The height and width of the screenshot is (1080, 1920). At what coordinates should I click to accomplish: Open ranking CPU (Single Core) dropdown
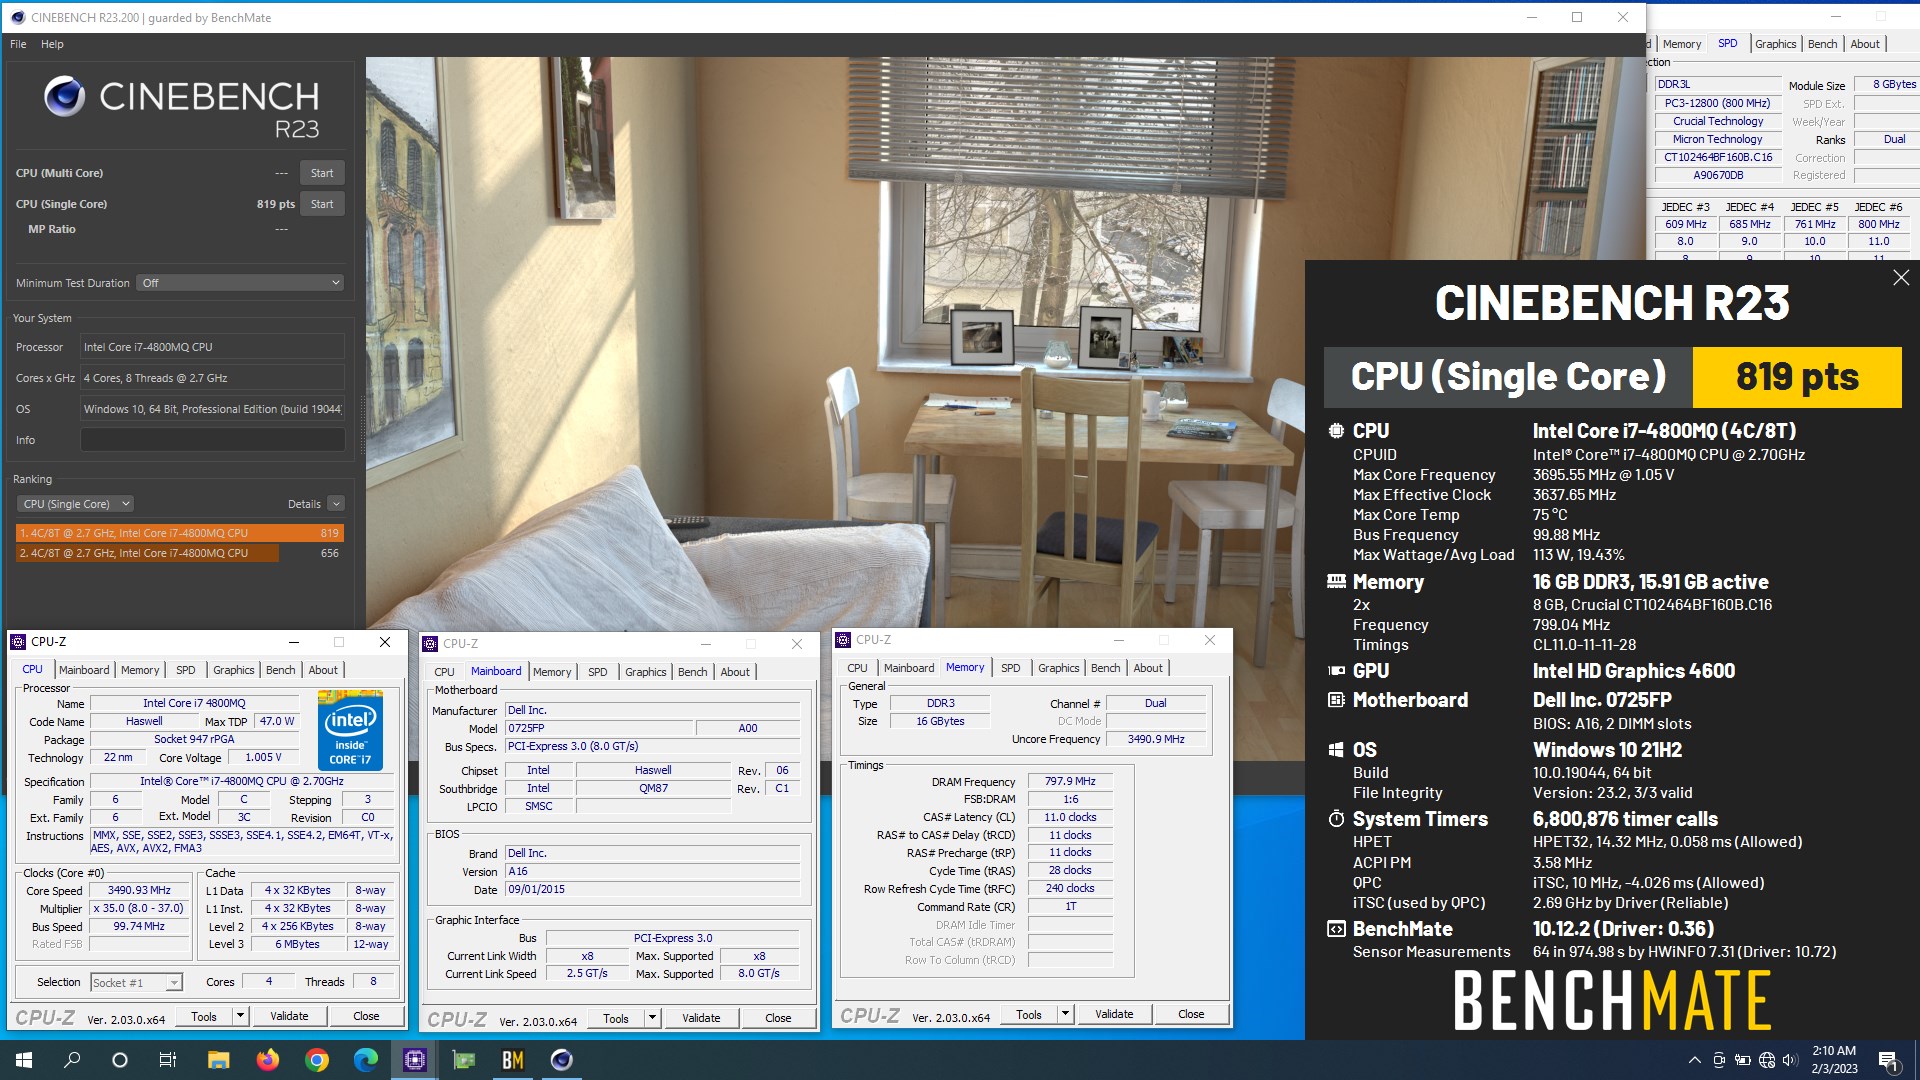click(x=76, y=504)
